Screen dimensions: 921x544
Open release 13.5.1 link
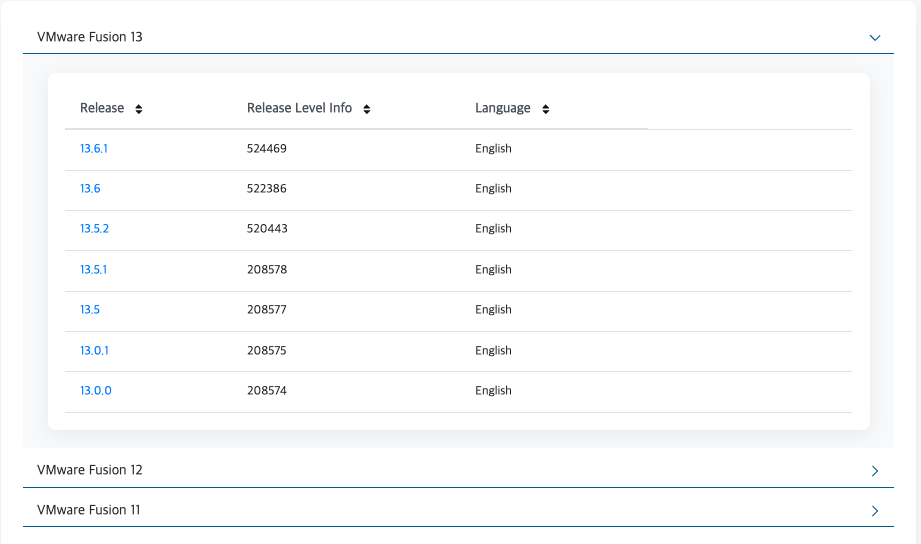93,270
